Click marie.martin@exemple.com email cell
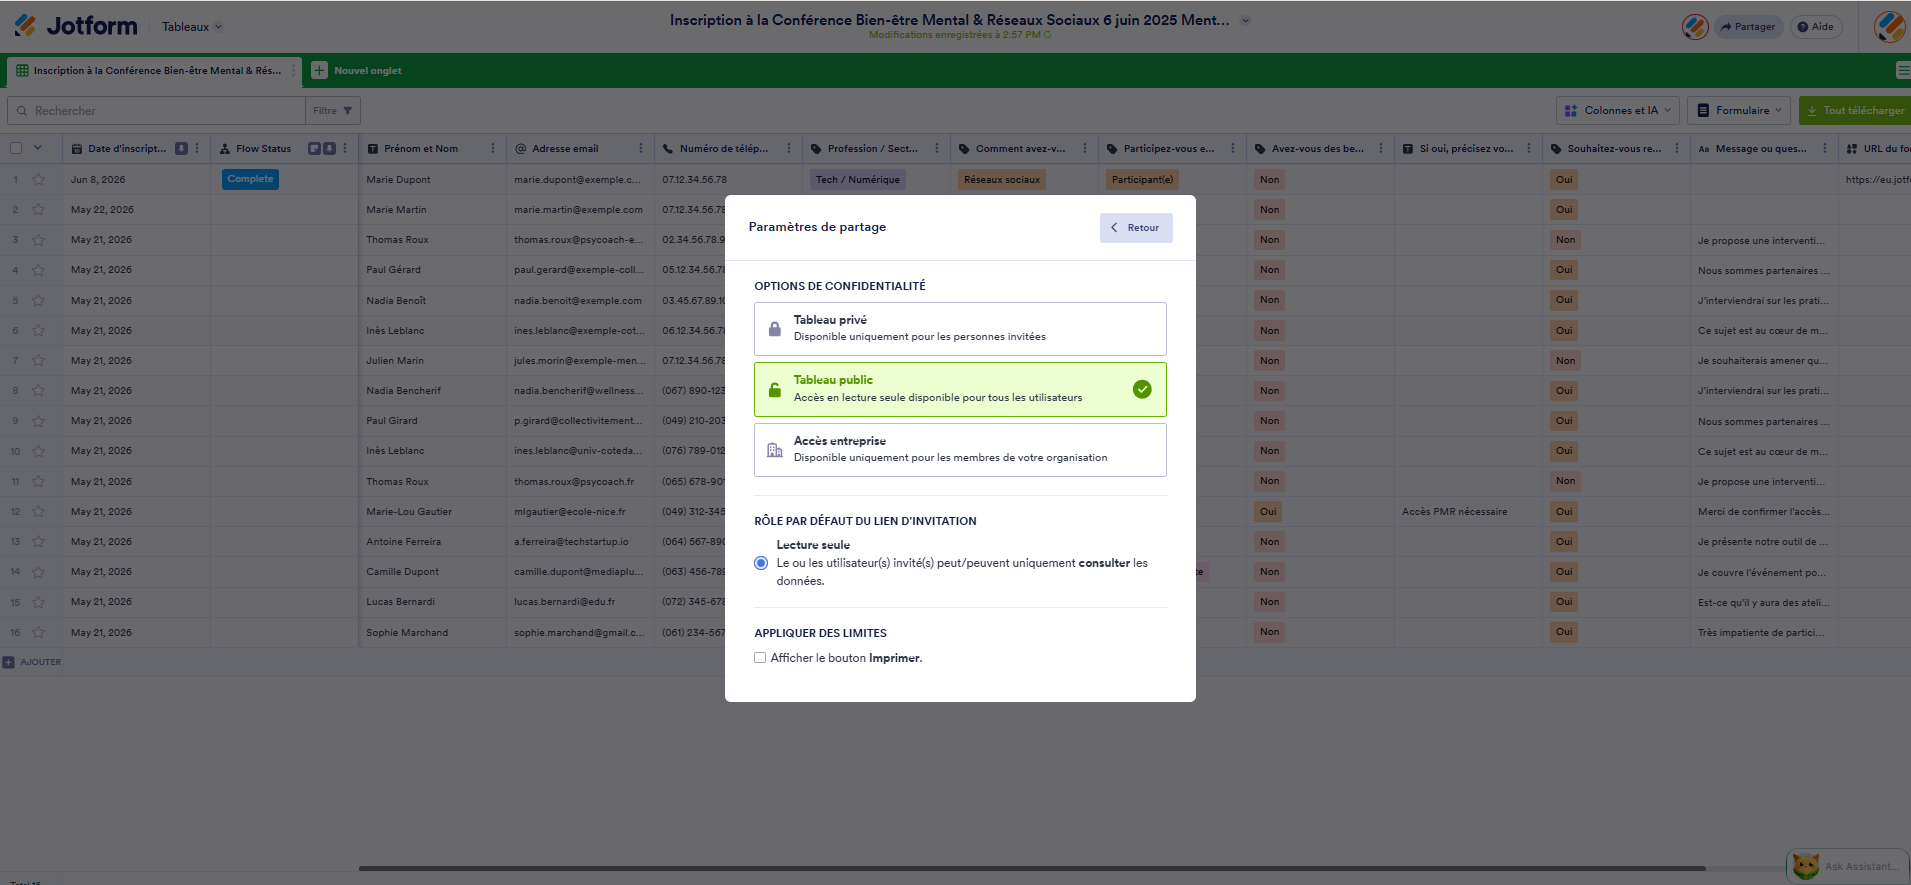This screenshot has height=885, width=1911. pyautogui.click(x=578, y=210)
